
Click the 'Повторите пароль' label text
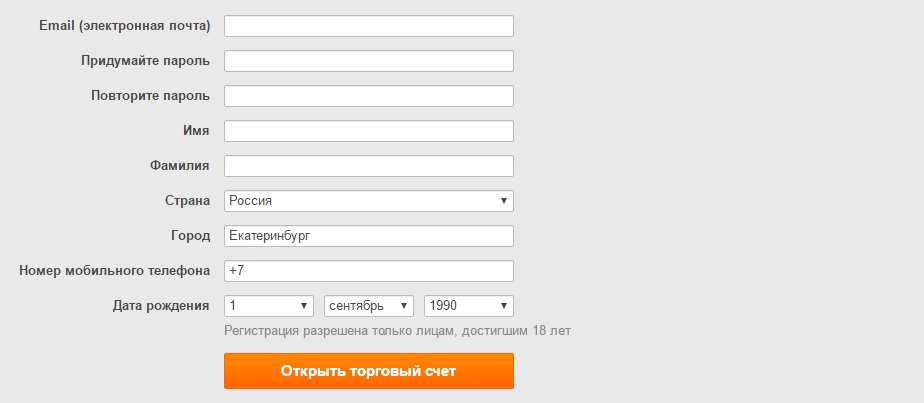150,96
